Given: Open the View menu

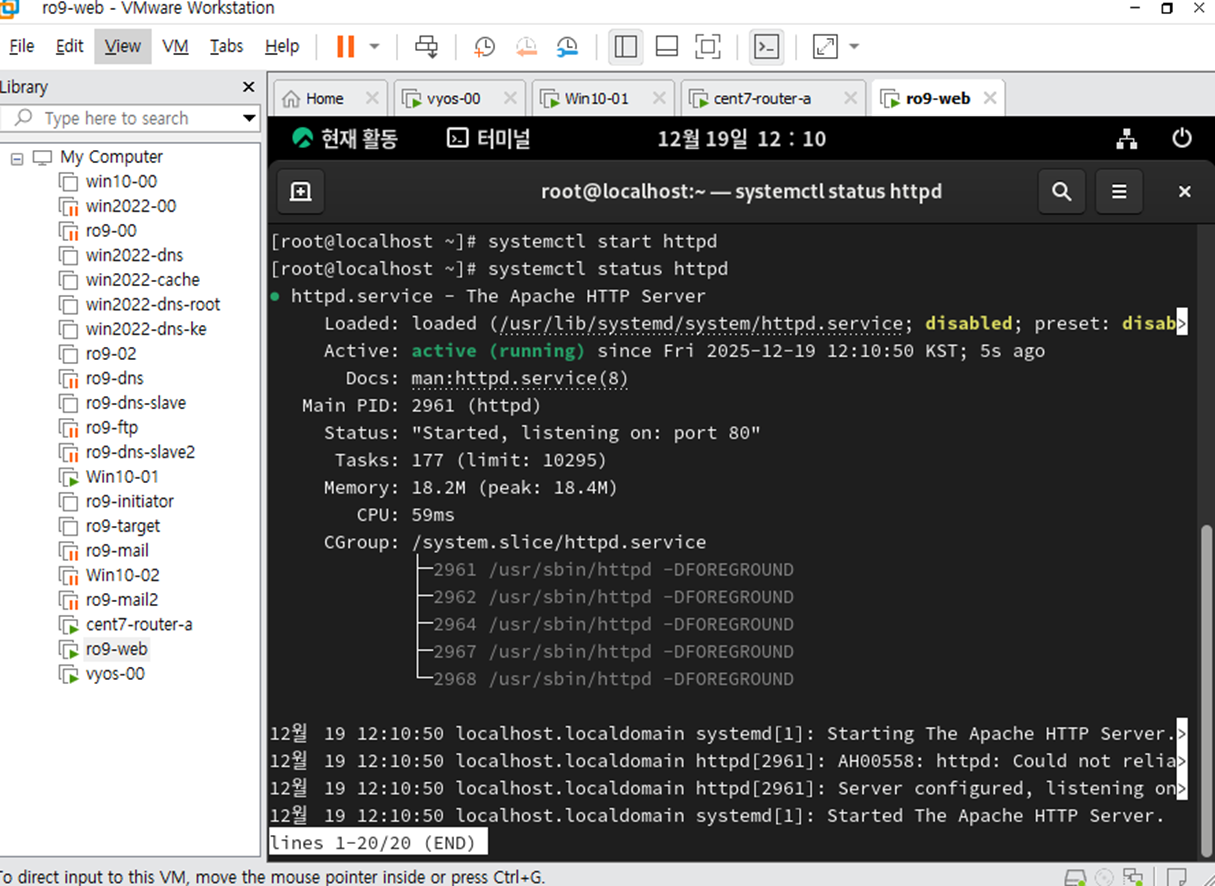Looking at the screenshot, I should pyautogui.click(x=123, y=46).
